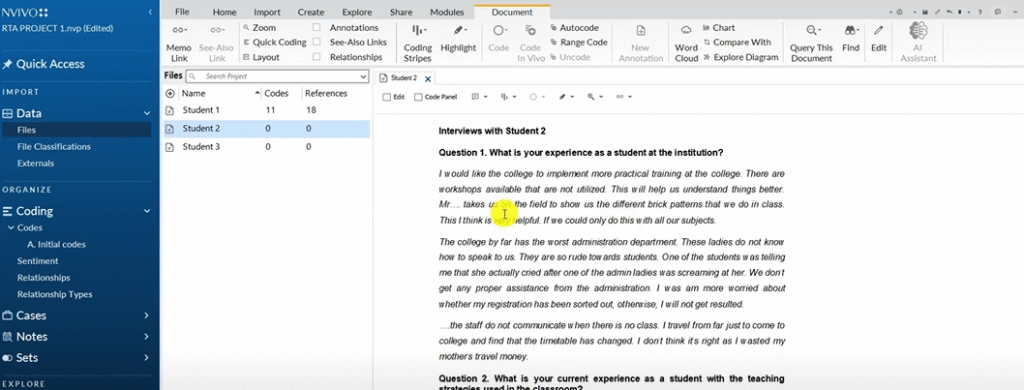Expand the Notes section
Viewport: 1024px width, 390px height.
(147, 337)
